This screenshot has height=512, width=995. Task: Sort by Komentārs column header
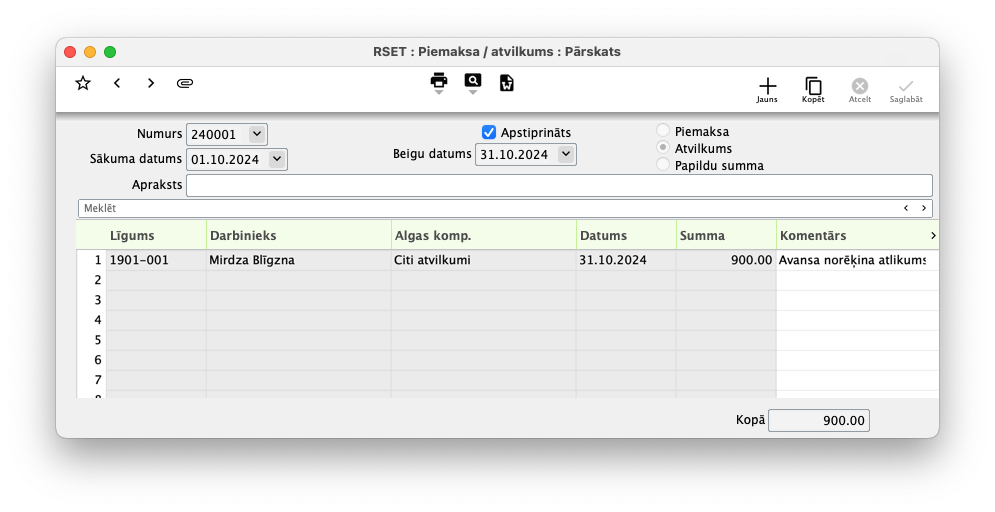852,235
